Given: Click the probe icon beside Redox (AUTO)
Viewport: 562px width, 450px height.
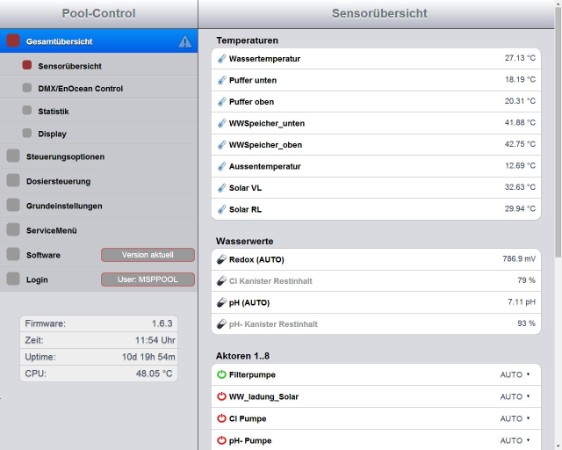Looking at the screenshot, I should 222,259.
